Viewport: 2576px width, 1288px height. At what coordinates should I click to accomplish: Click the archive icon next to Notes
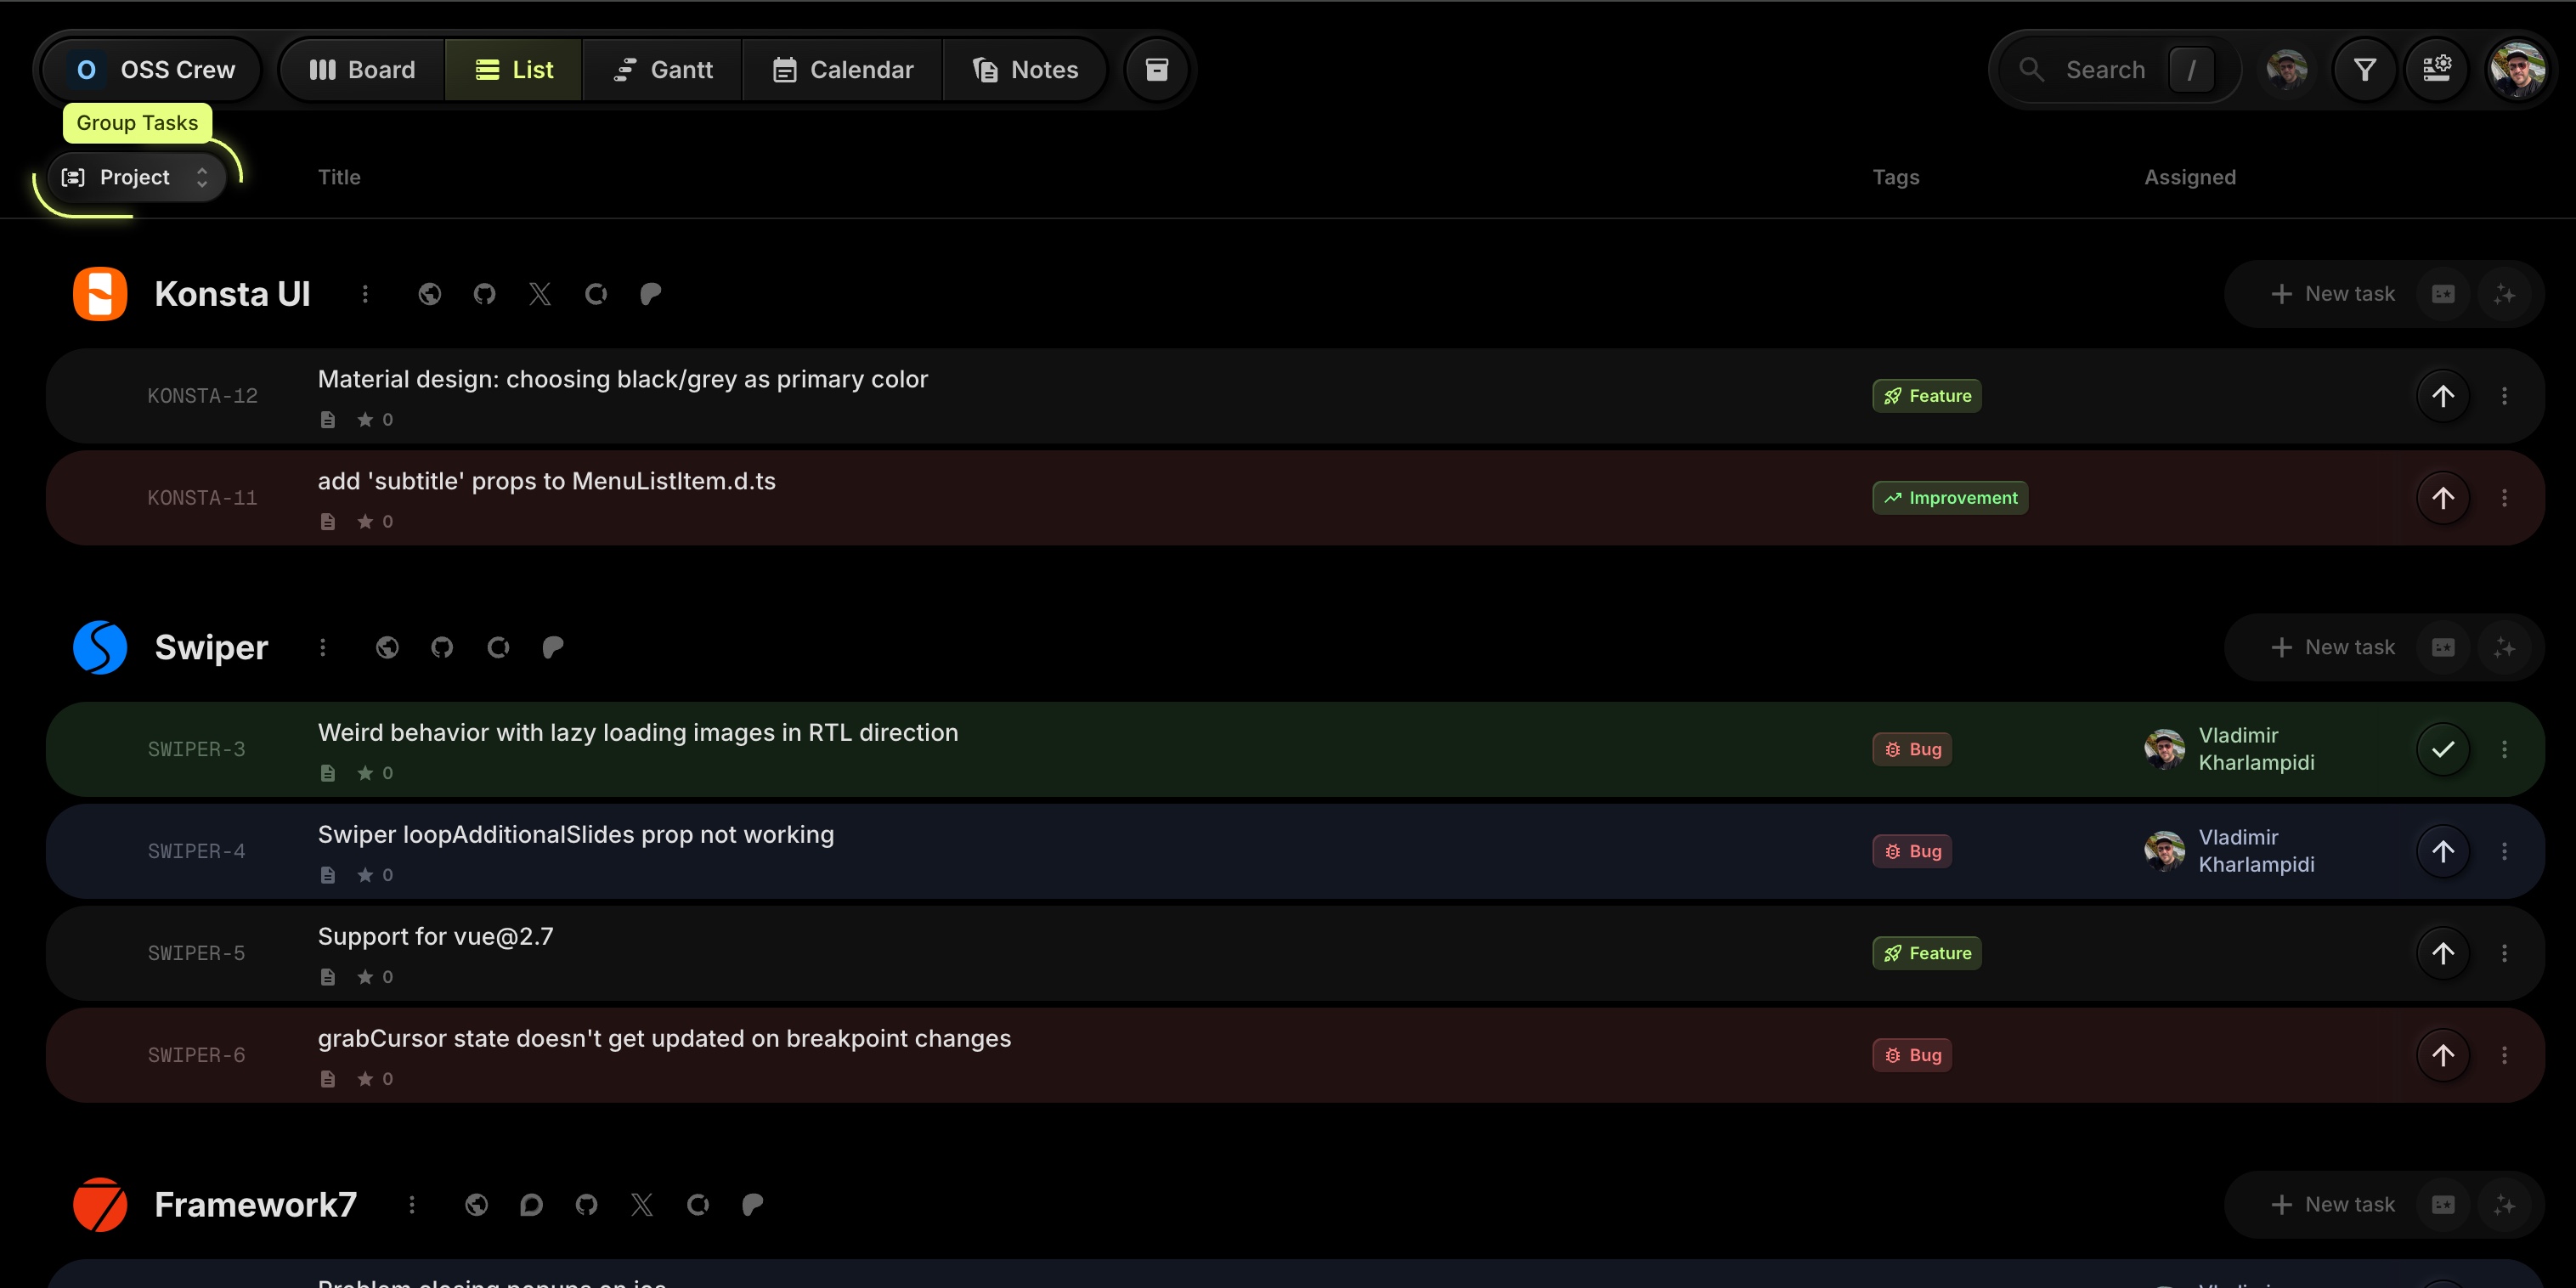1157,69
